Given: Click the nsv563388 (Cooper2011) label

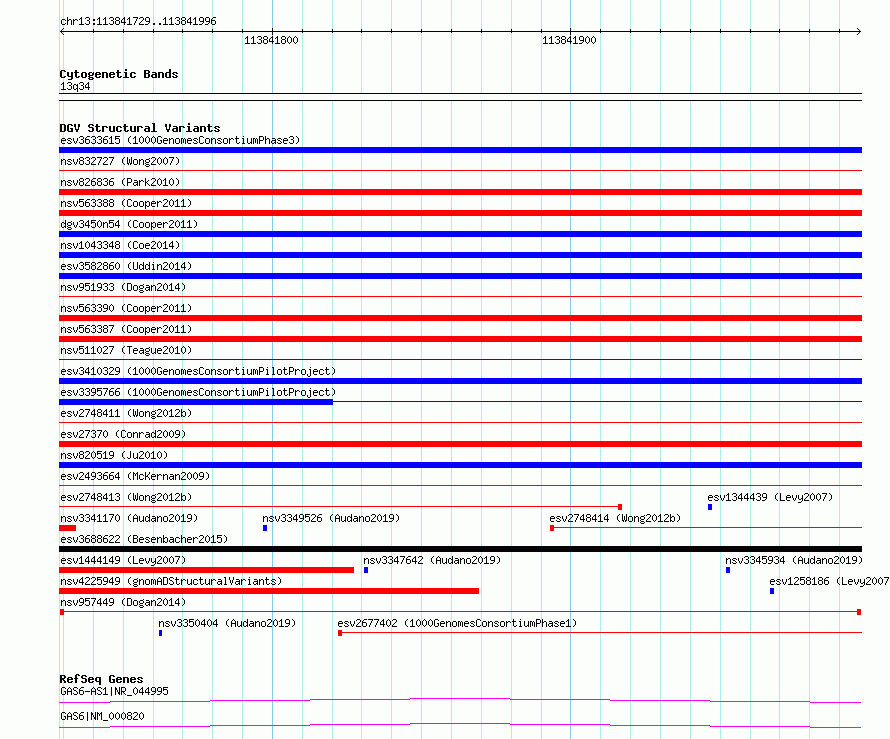Looking at the screenshot, I should coord(126,203).
